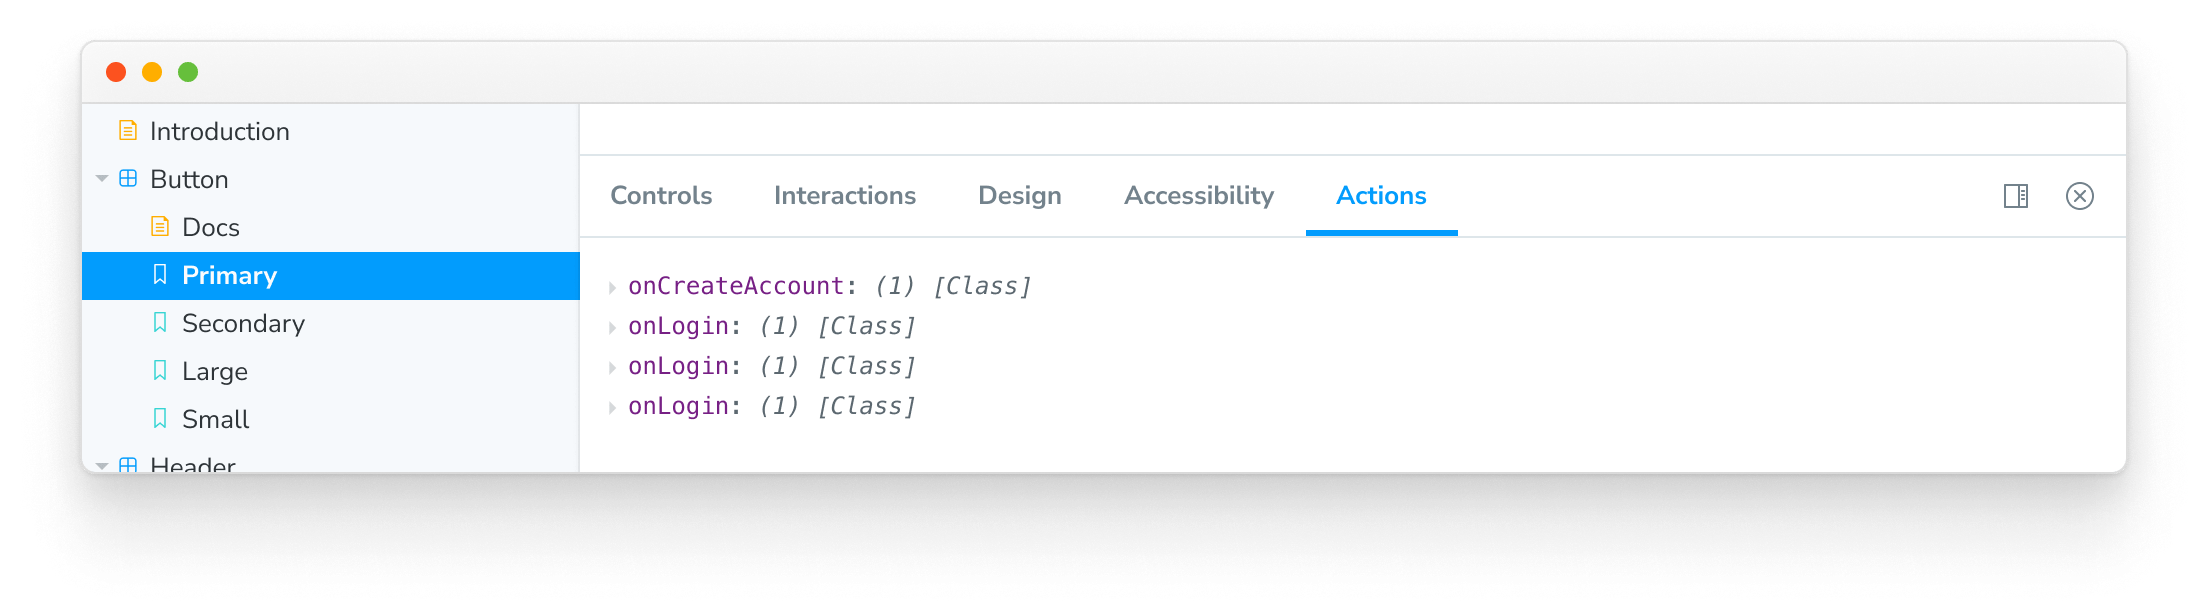Open the Design tab

pyautogui.click(x=1020, y=196)
